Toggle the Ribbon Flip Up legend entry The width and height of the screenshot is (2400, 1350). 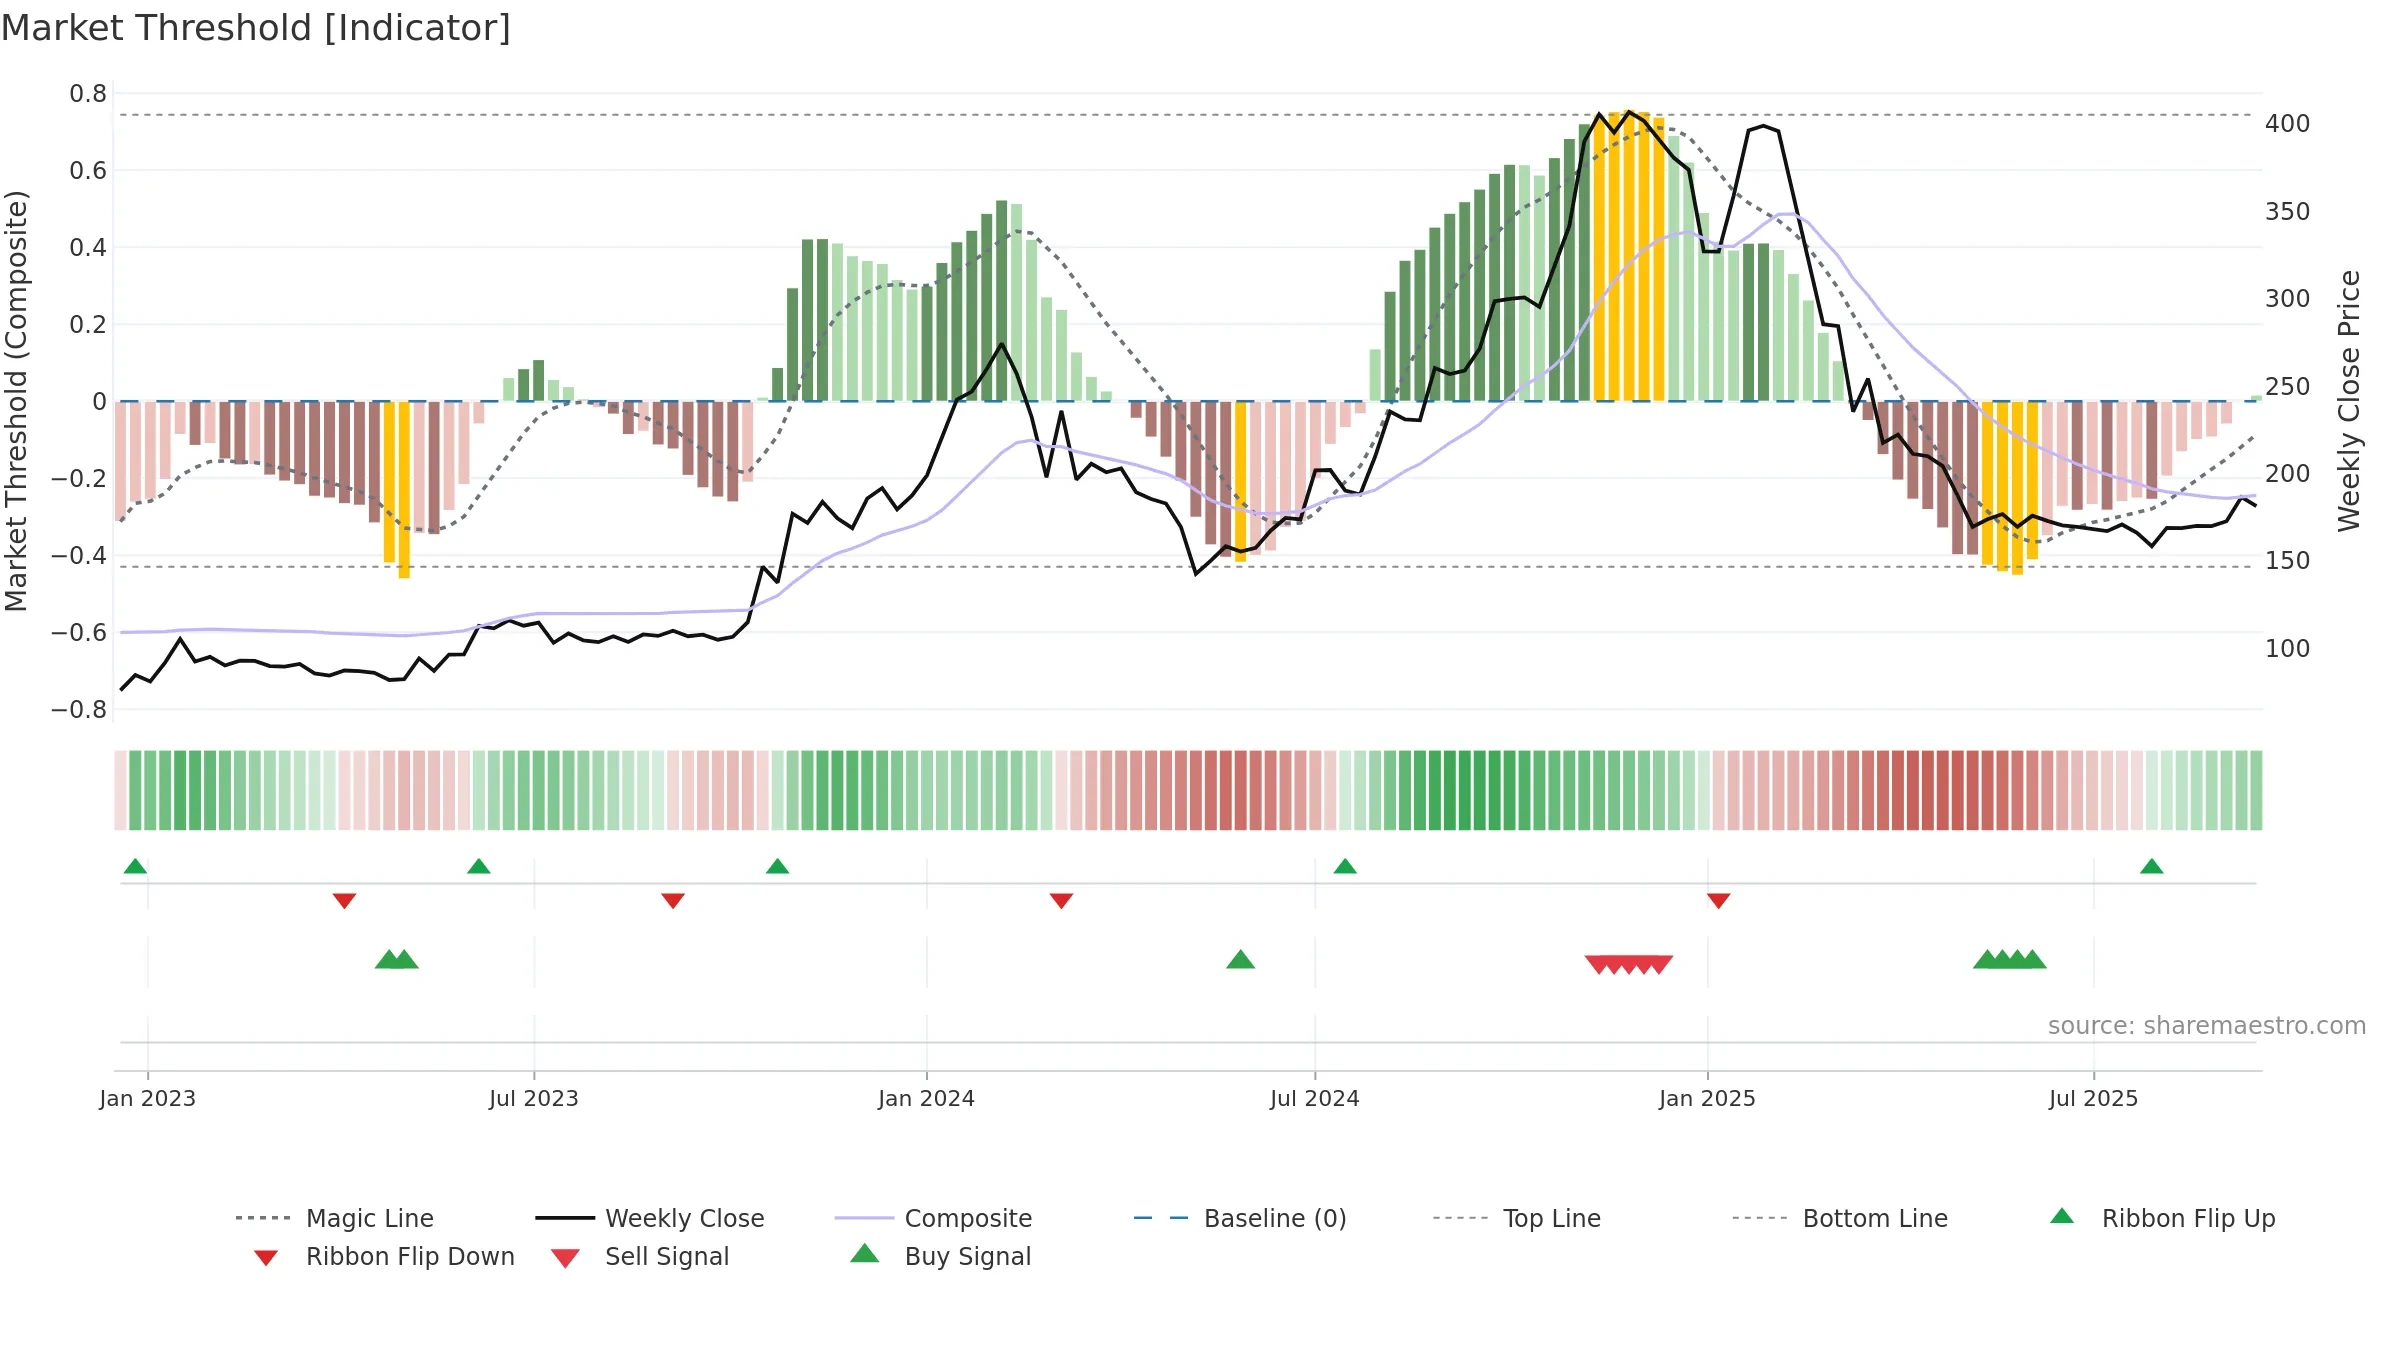[2162, 1218]
